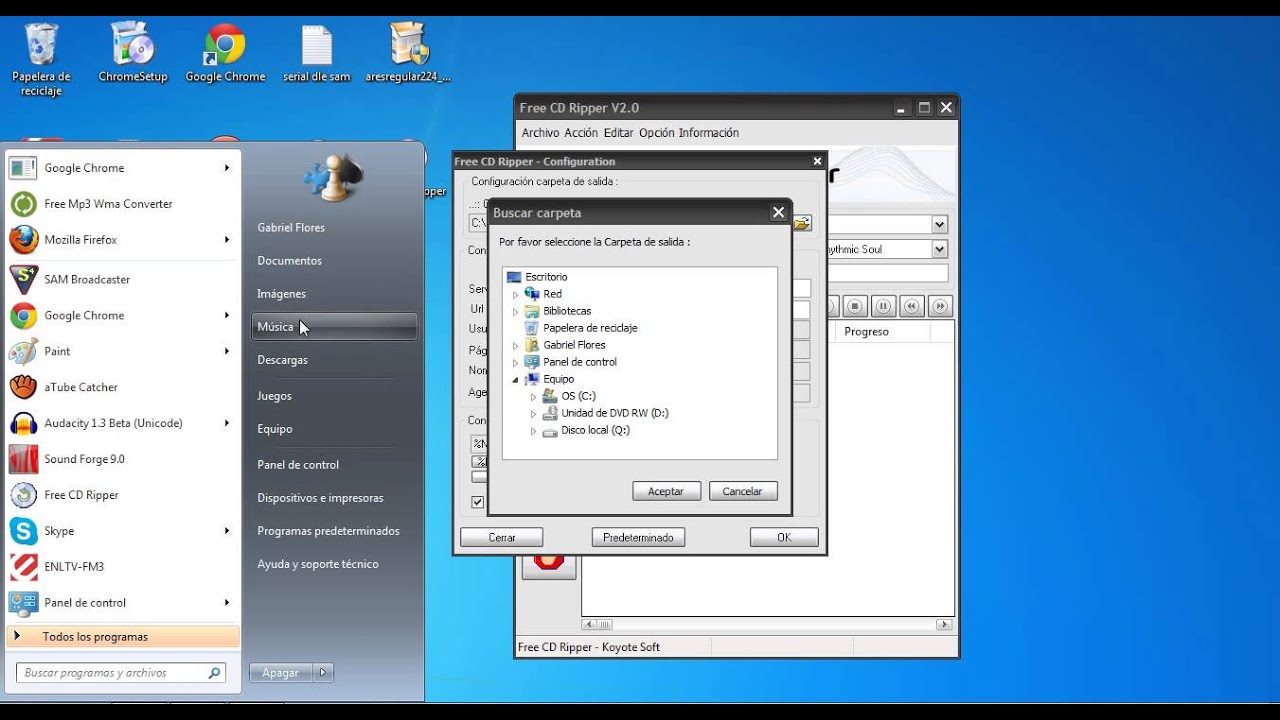The image size is (1280, 720).
Task: Select the Papelera de reciclaje desktop icon
Action: pyautogui.click(x=41, y=60)
